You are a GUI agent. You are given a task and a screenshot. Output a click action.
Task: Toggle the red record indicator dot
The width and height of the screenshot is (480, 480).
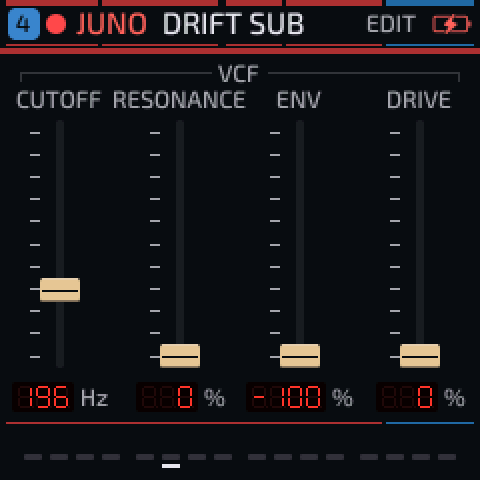pos(56,24)
